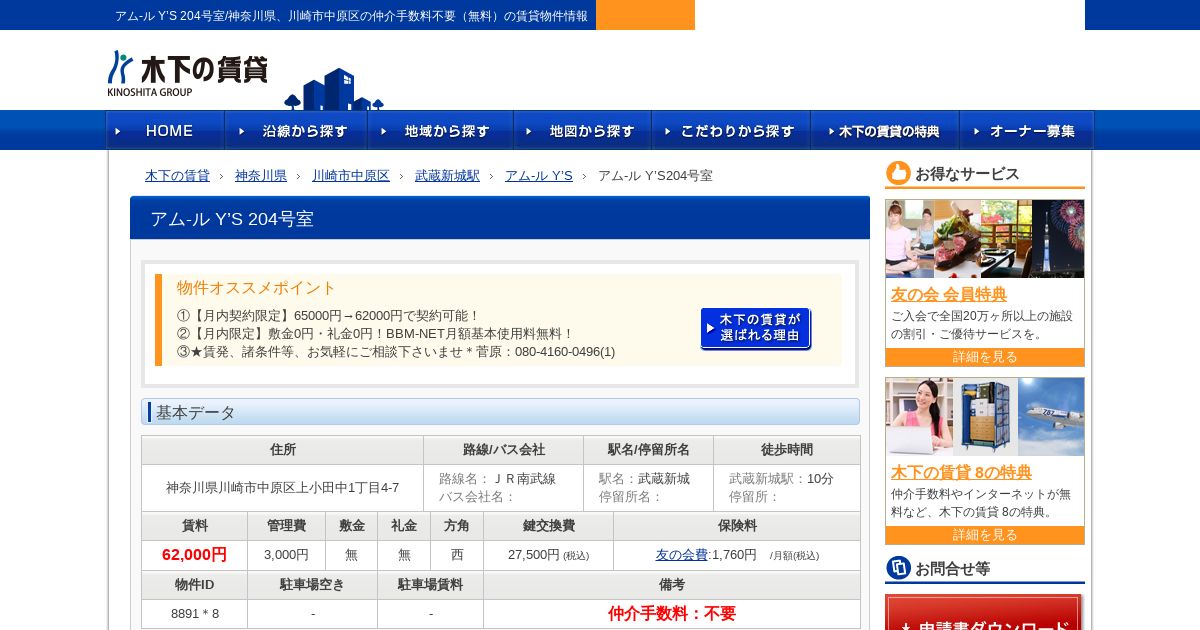Follow the 神奈川県 breadcrumb link

pyautogui.click(x=261, y=176)
